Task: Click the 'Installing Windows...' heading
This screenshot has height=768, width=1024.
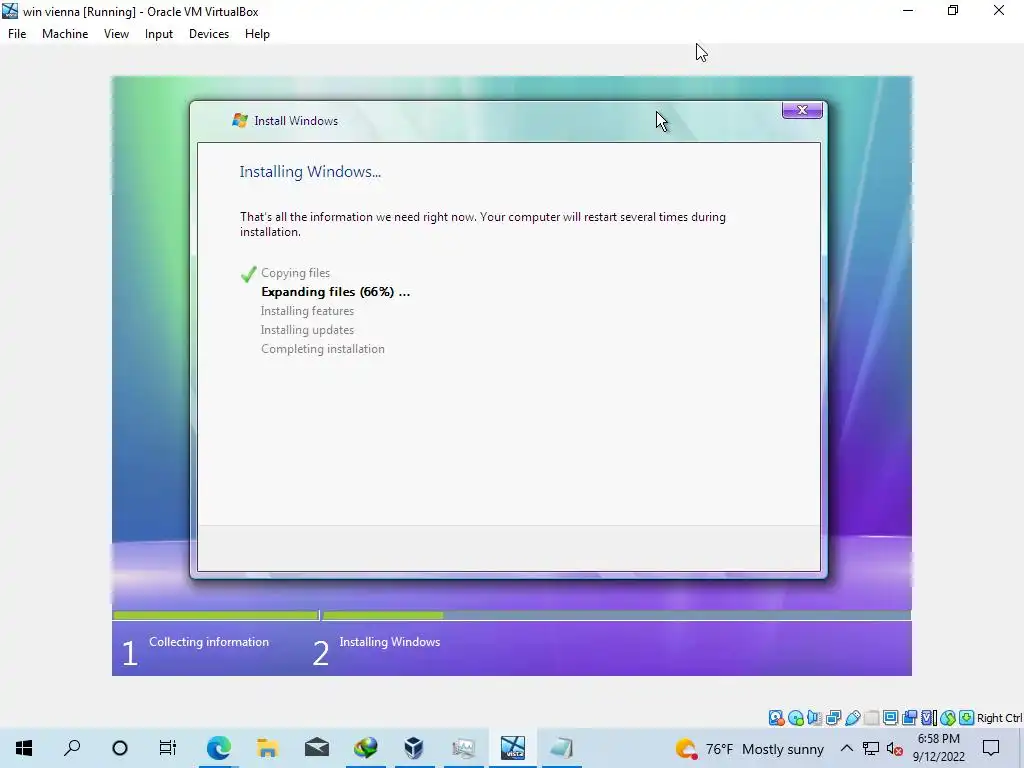Action: tap(310, 172)
